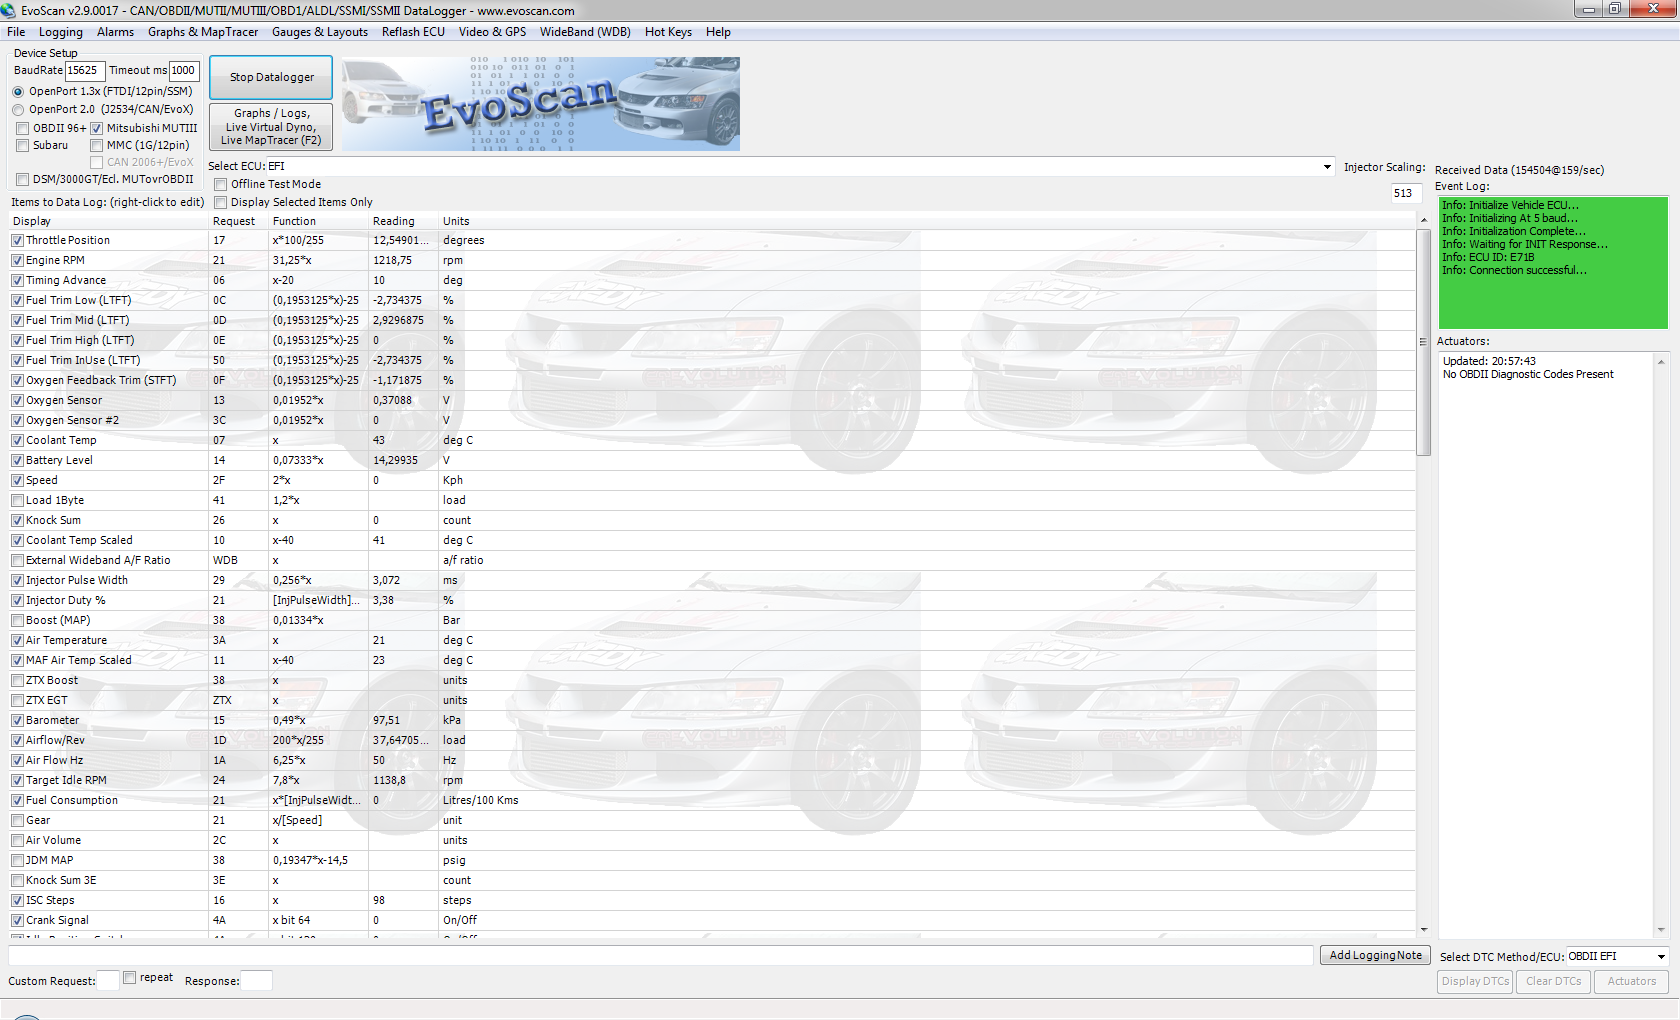Image resolution: width=1680 pixels, height=1020 pixels.
Task: Open the Alarms menu
Action: point(115,32)
